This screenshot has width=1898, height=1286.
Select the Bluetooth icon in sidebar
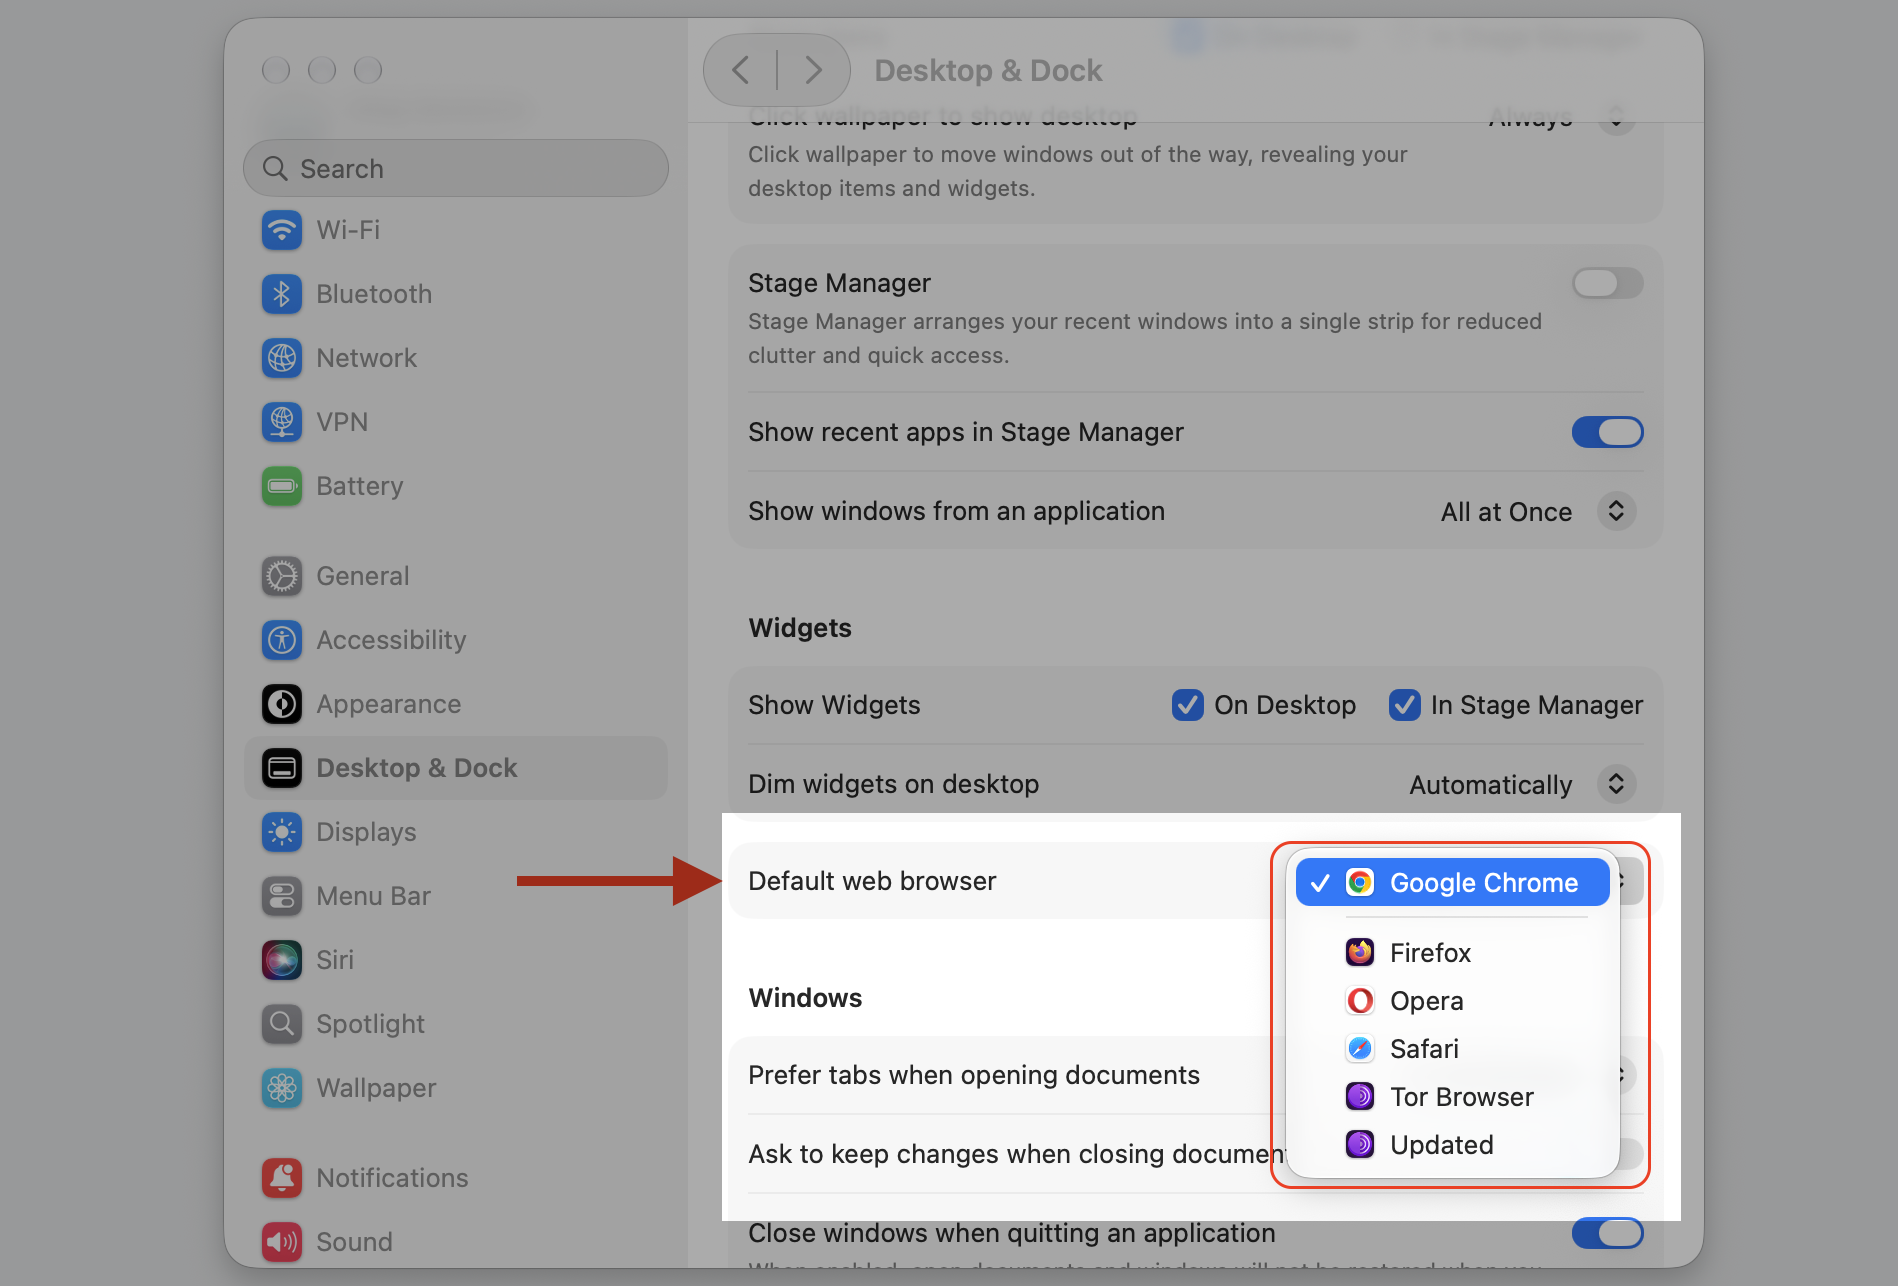(x=282, y=294)
